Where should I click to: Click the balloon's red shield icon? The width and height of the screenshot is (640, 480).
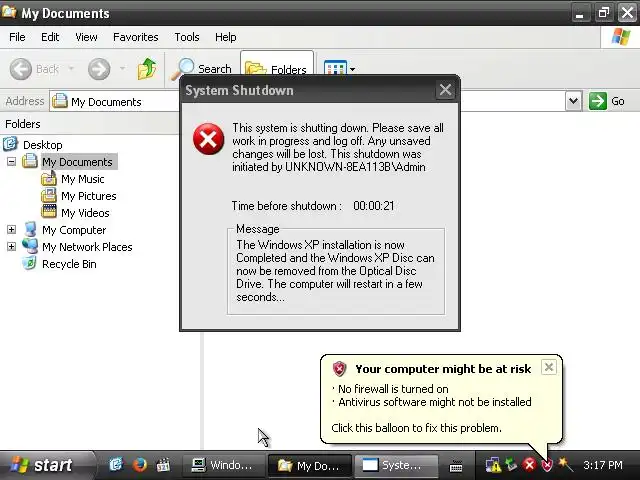pyautogui.click(x=339, y=369)
